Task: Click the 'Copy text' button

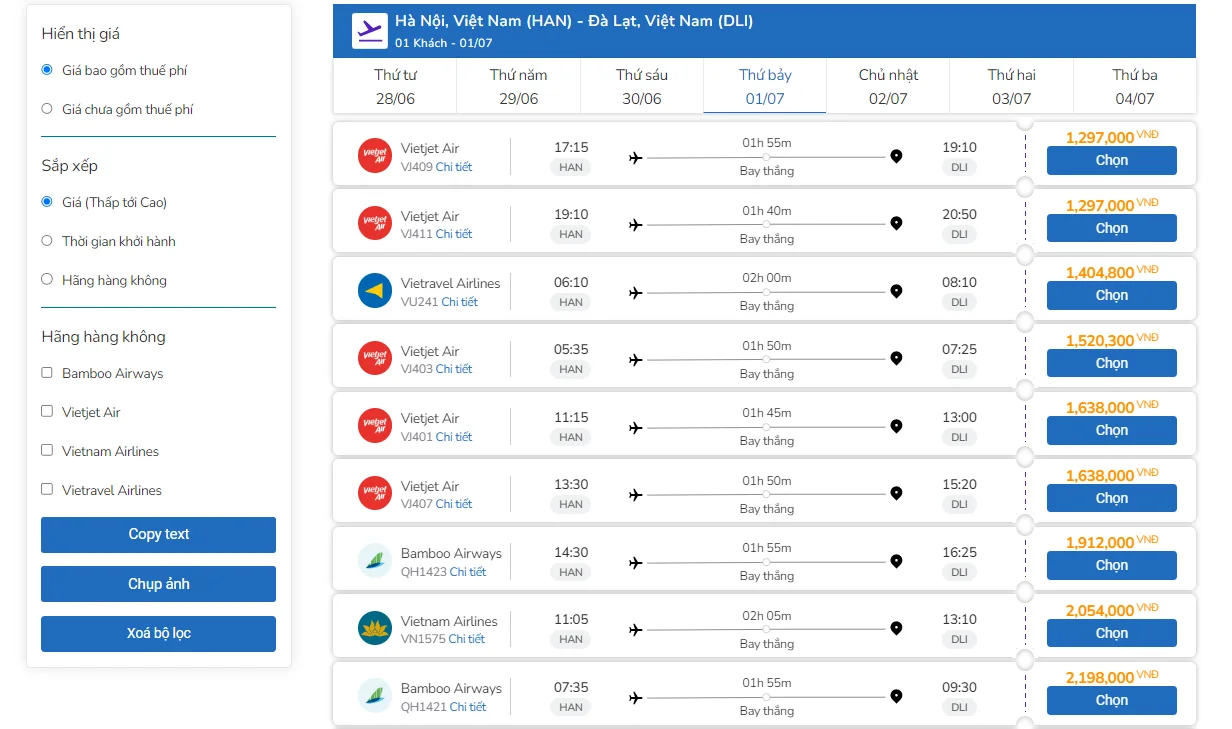Action: [158, 534]
